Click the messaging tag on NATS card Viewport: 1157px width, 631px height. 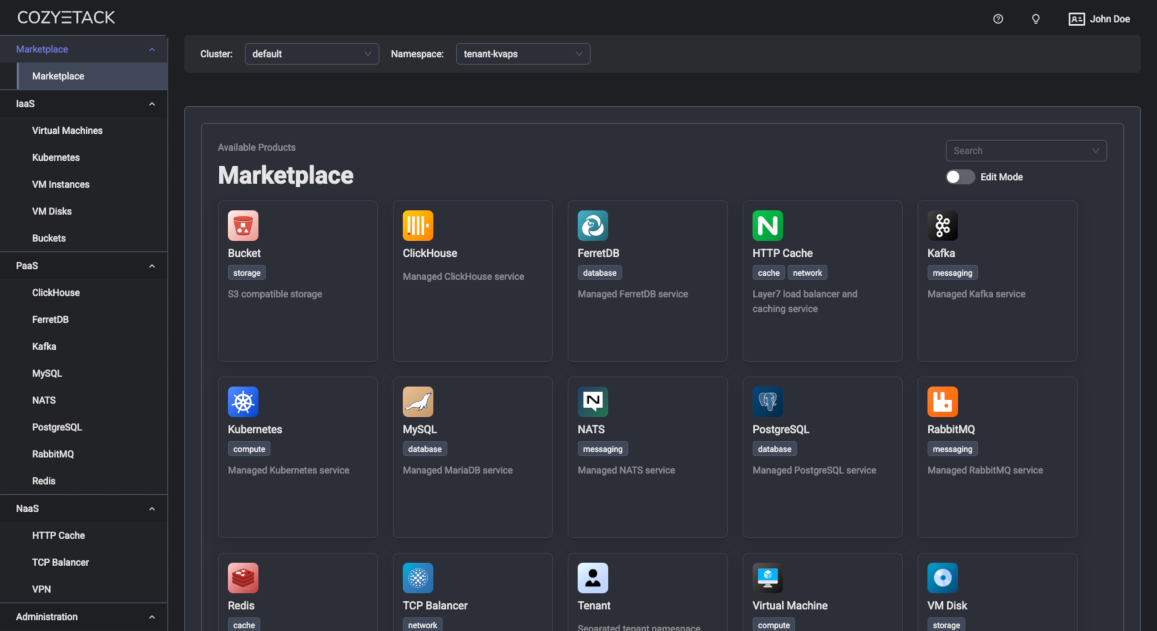pos(602,449)
